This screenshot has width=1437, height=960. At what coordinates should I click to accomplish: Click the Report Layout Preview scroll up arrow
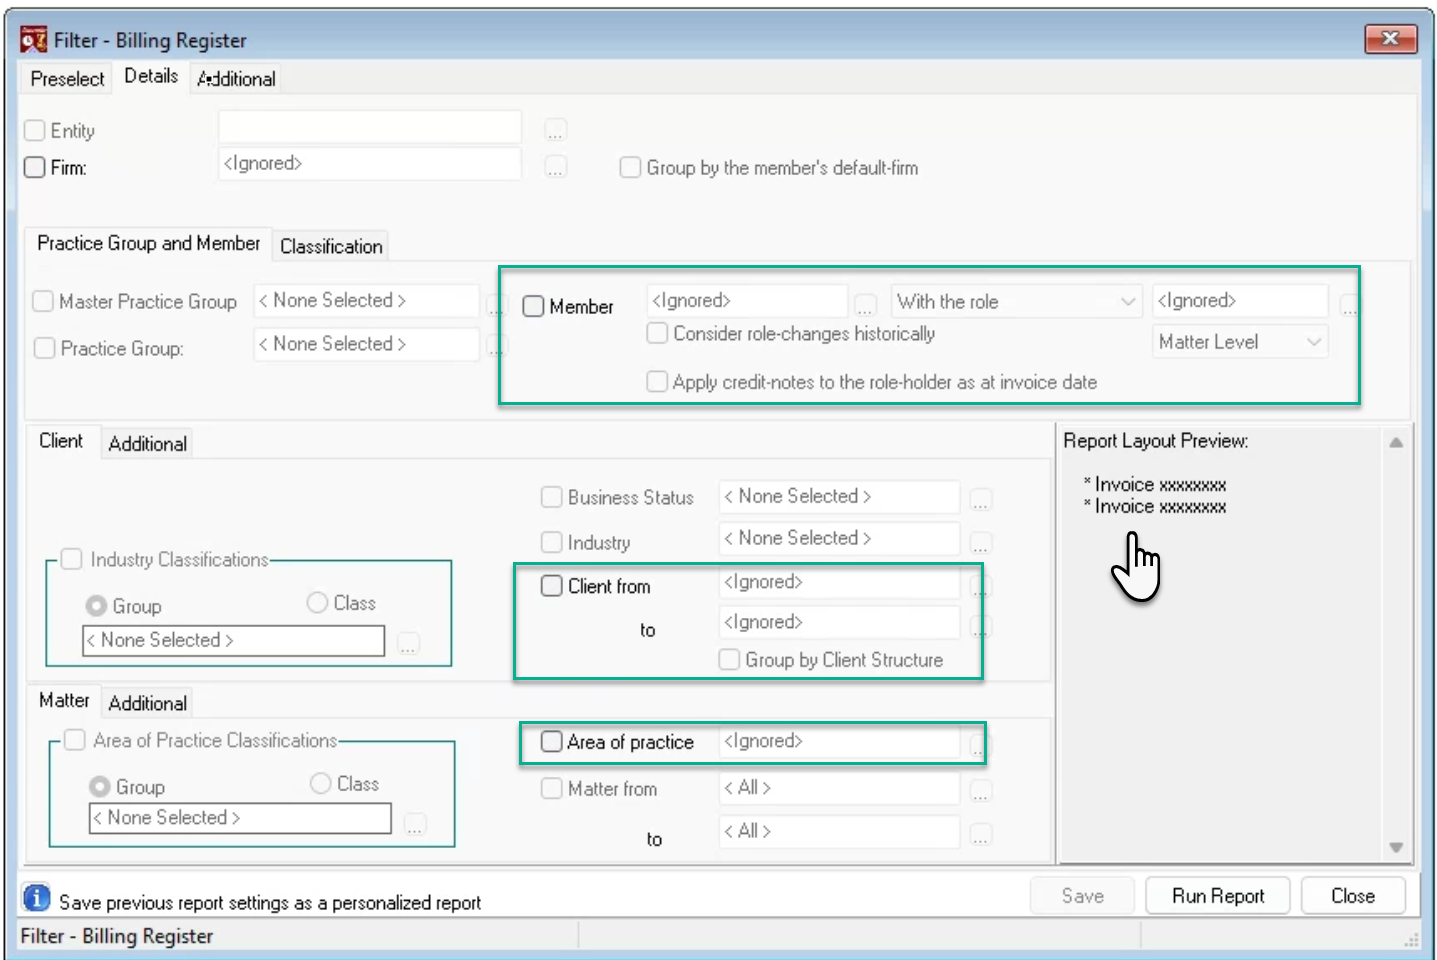point(1396,442)
